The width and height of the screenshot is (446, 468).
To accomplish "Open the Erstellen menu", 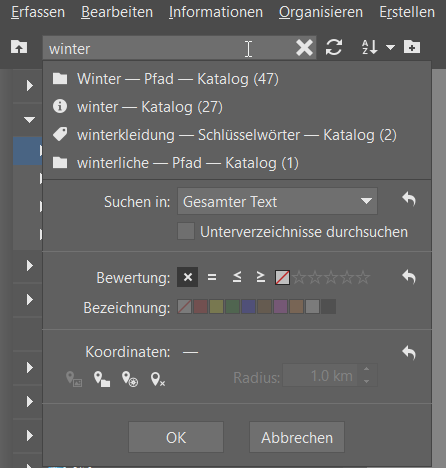I will (x=407, y=12).
